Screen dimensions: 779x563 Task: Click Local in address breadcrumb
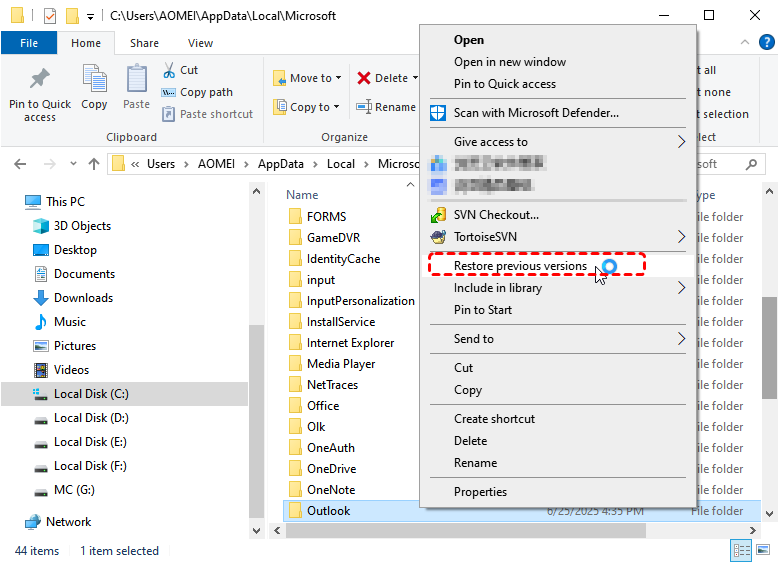click(340, 164)
